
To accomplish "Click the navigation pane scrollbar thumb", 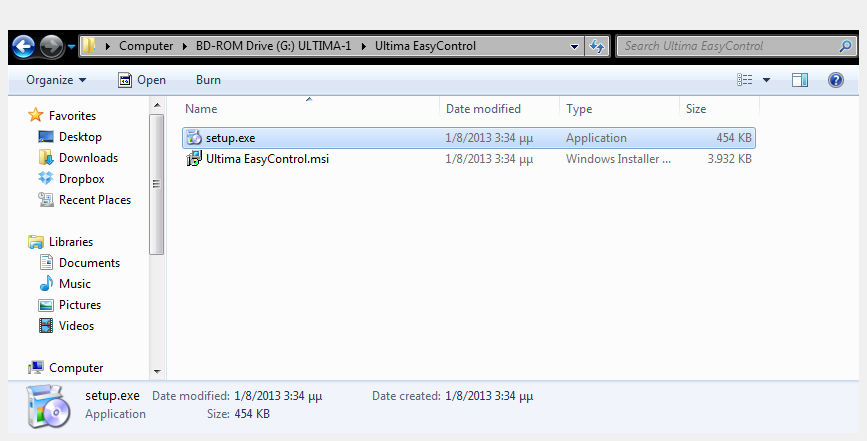I will coord(157,185).
